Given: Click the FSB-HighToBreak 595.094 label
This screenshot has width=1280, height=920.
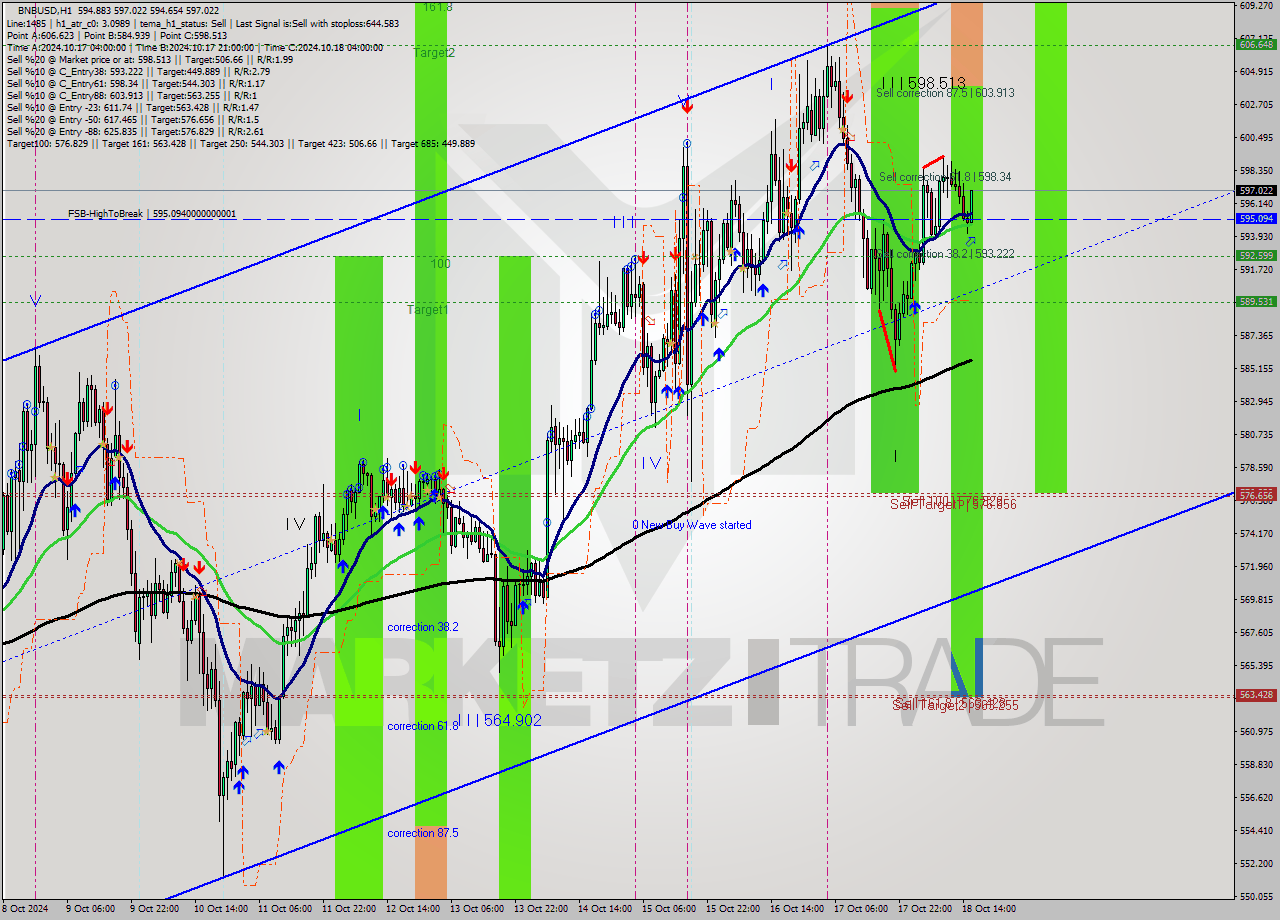Looking at the screenshot, I should click(152, 214).
